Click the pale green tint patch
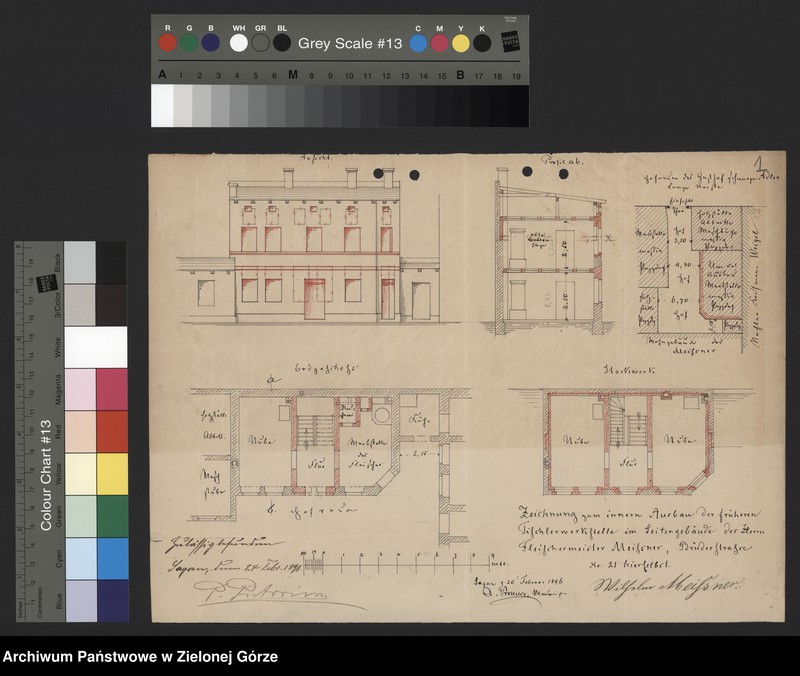800x676 pixels. point(81,516)
